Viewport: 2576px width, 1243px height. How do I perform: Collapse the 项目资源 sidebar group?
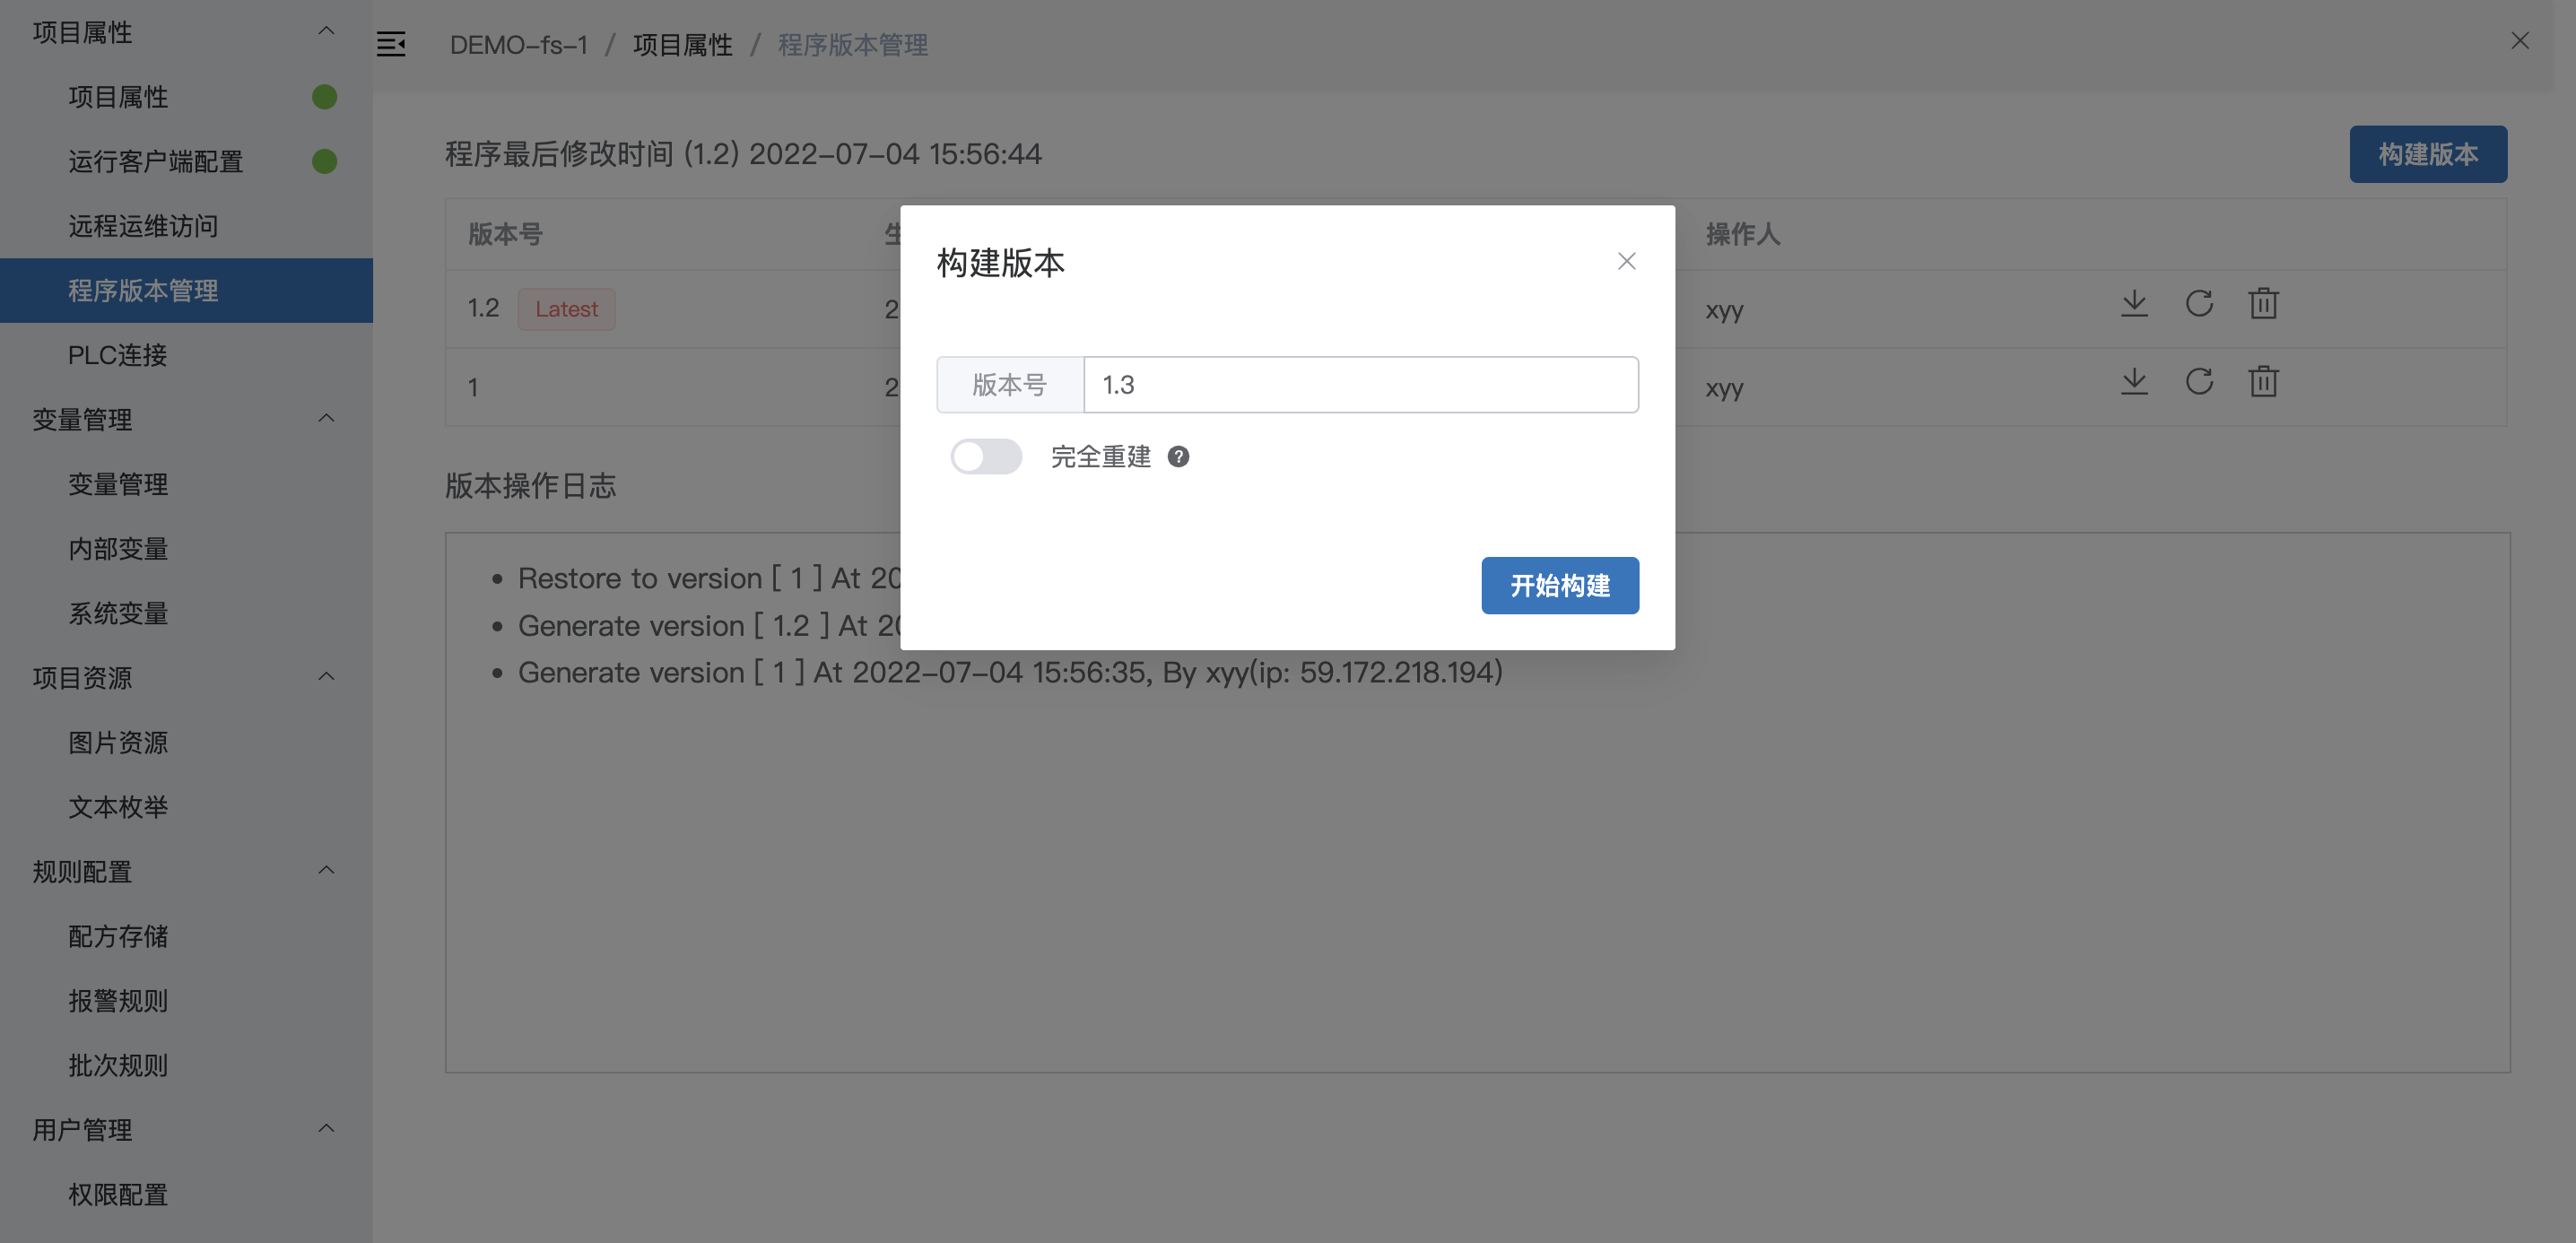click(326, 677)
